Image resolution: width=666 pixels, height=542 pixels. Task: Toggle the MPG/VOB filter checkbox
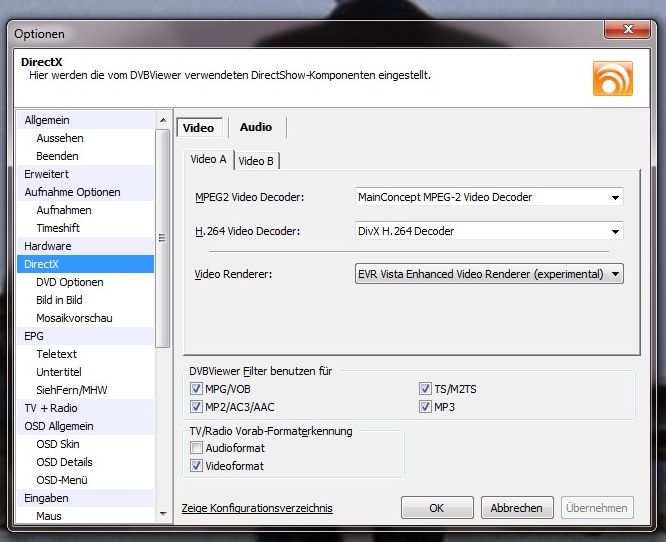point(197,389)
